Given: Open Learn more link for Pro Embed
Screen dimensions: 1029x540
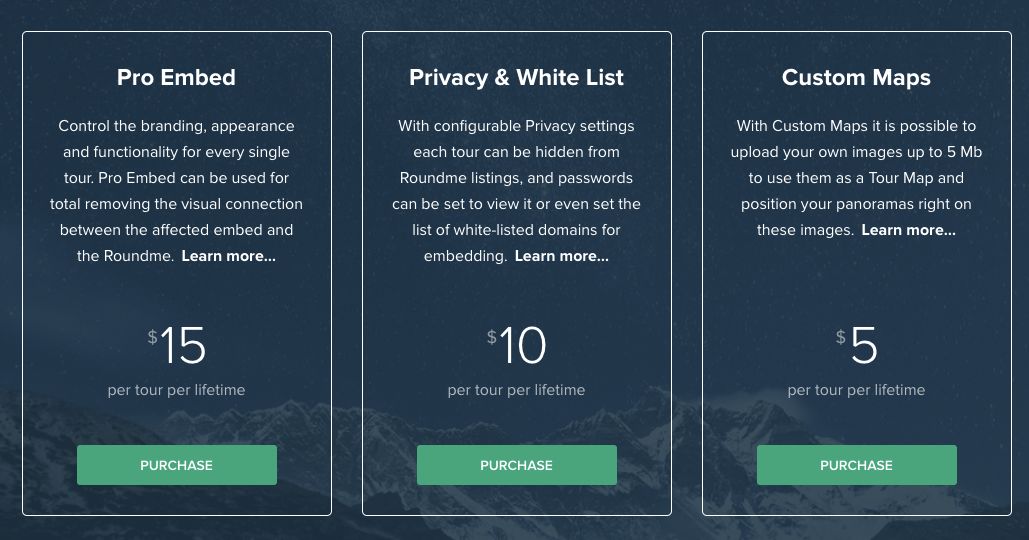Looking at the screenshot, I should click(x=228, y=256).
